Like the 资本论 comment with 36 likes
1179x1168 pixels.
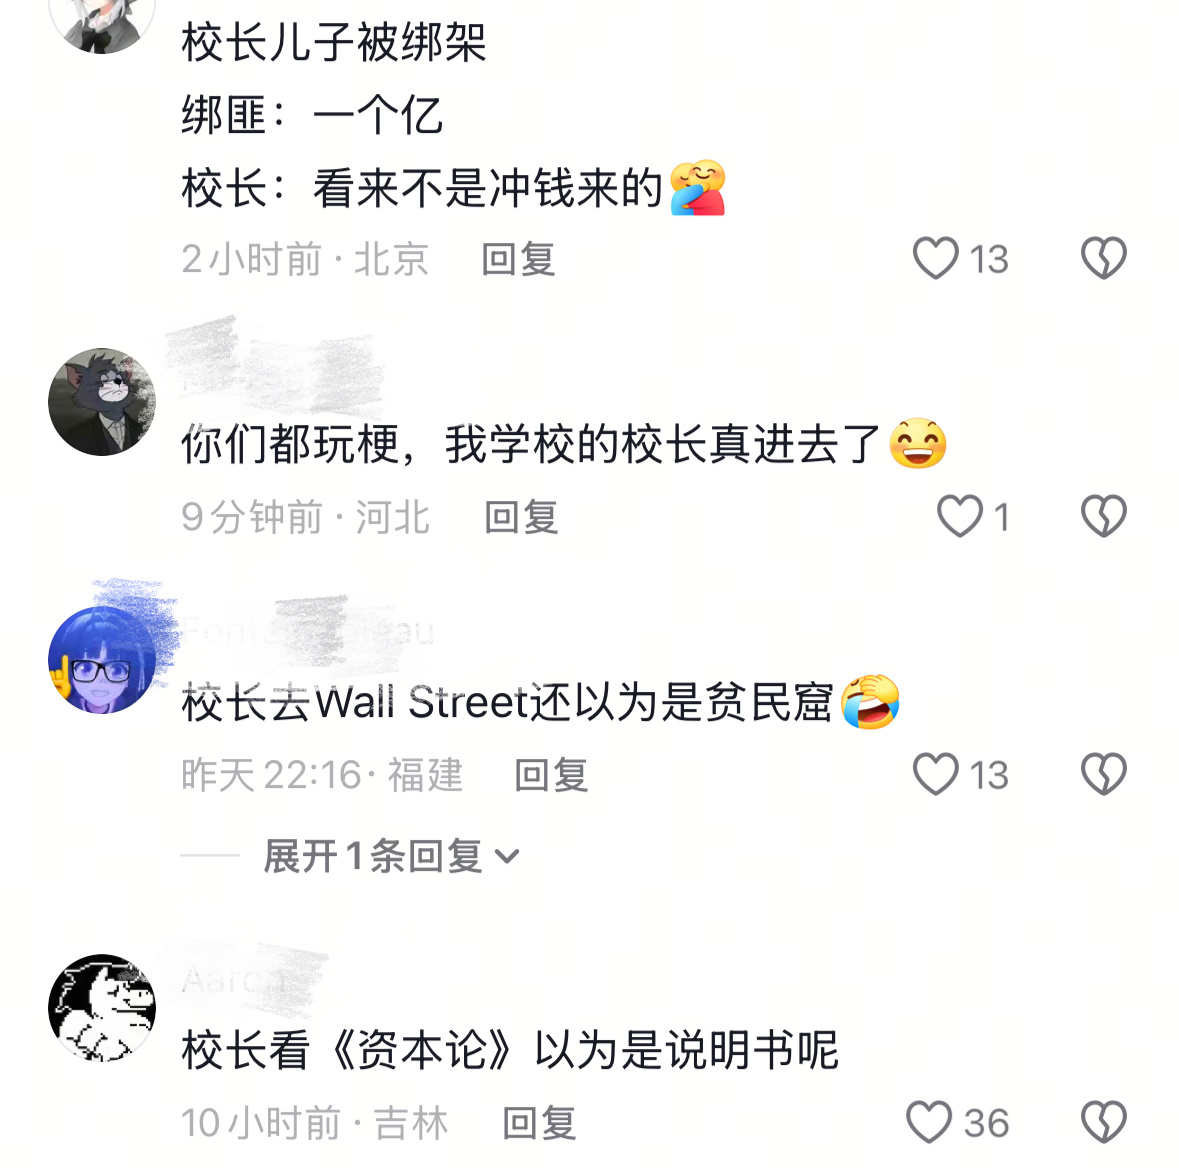click(929, 1122)
